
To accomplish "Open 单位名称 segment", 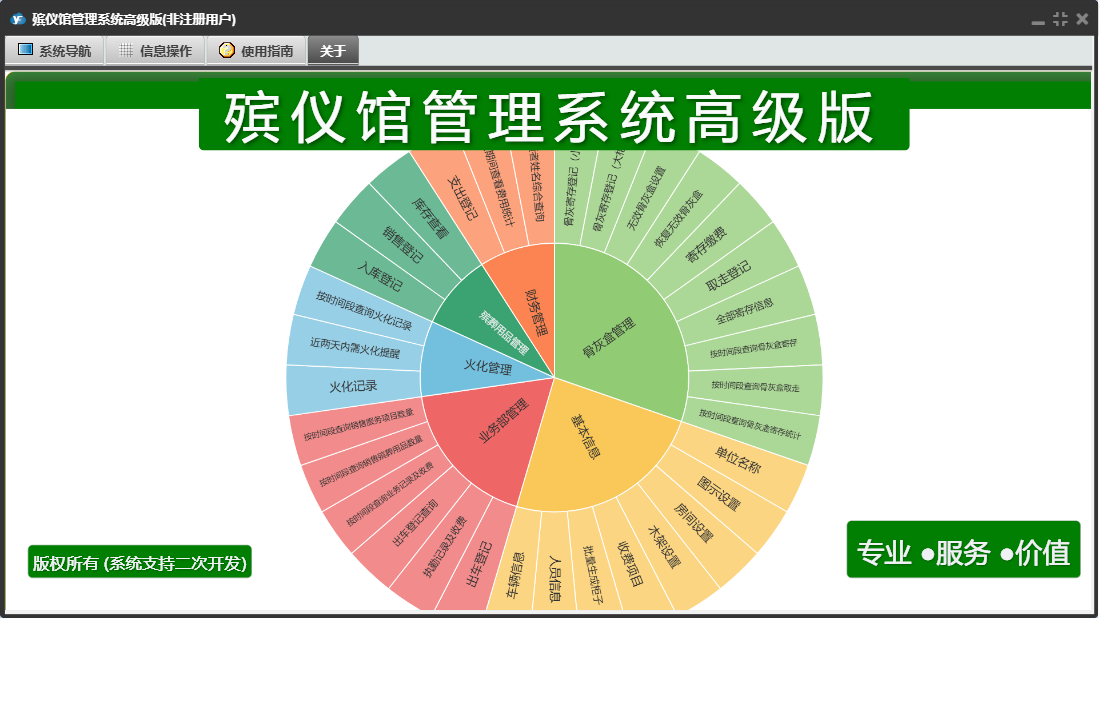I will (737, 460).
